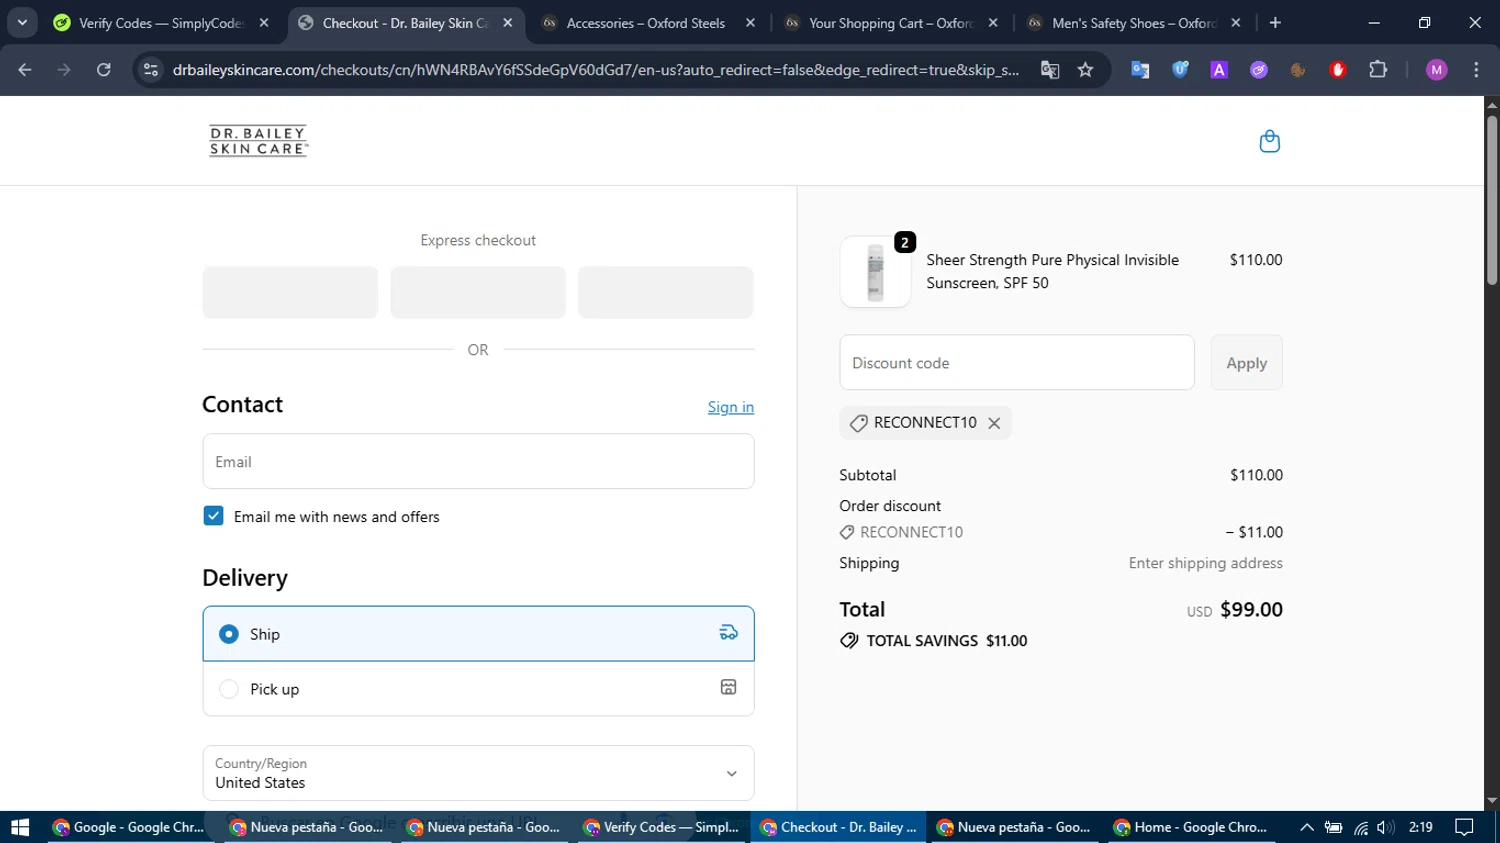The width and height of the screenshot is (1500, 843).
Task: Select the Checkout Dr. Bailey tab
Action: tap(404, 23)
